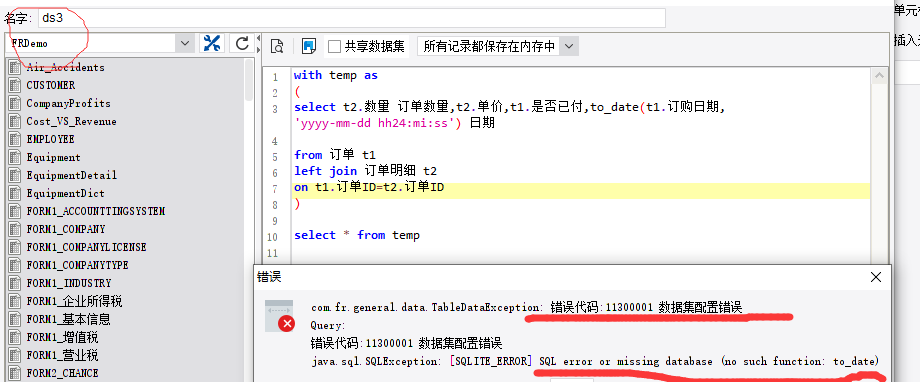Click the highlighted 'on t1.订单ID=t2.订单ID' line

click(368, 188)
